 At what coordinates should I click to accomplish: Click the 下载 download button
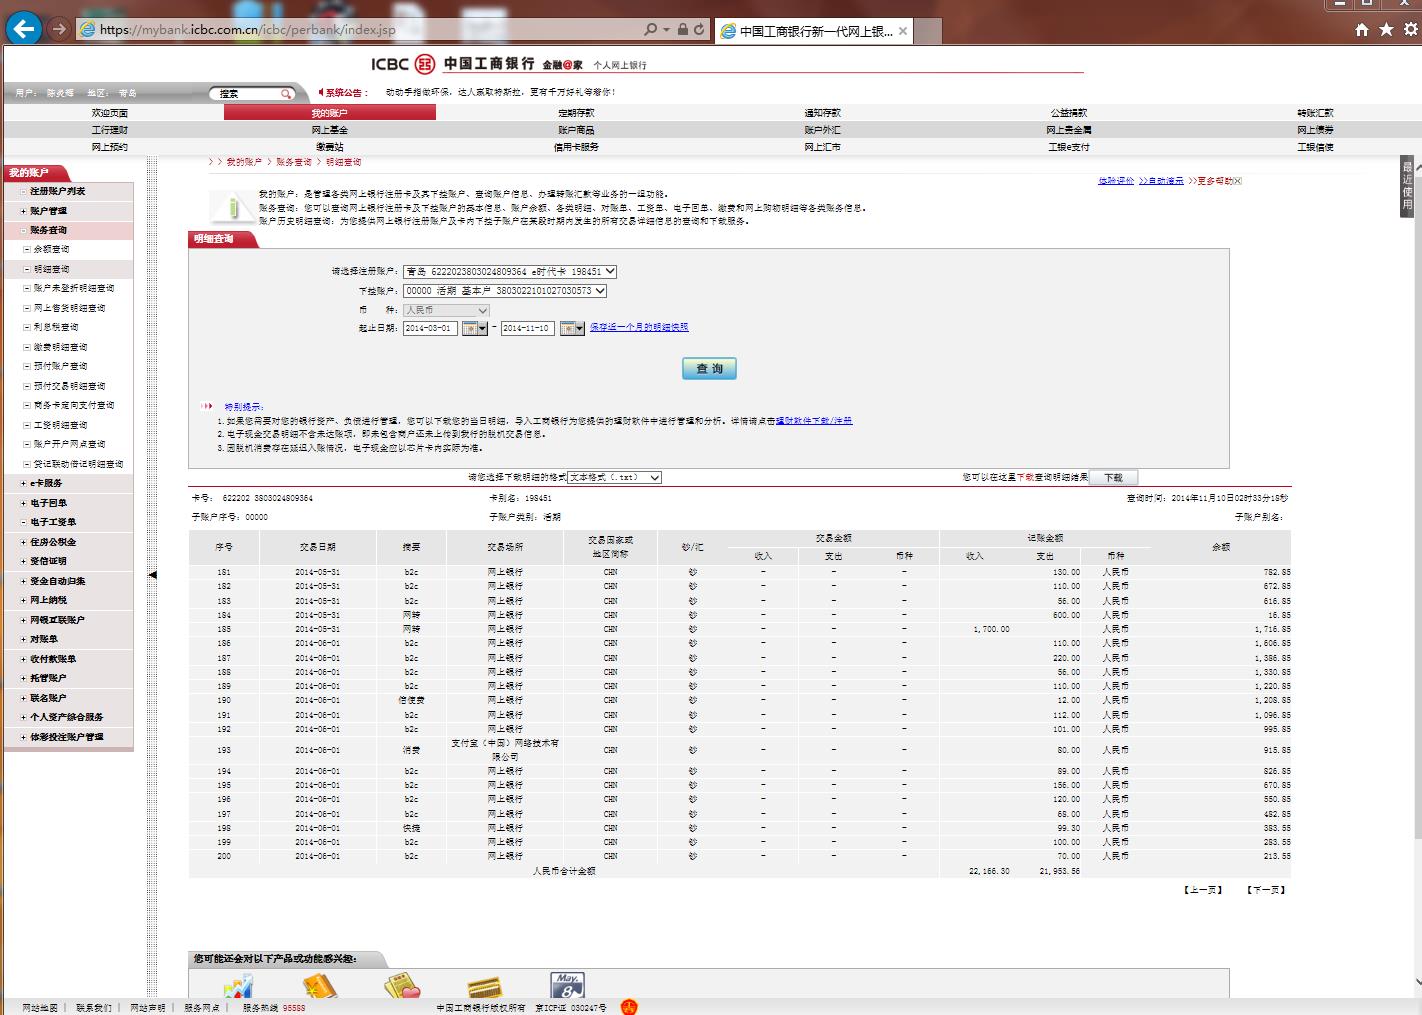1112,478
